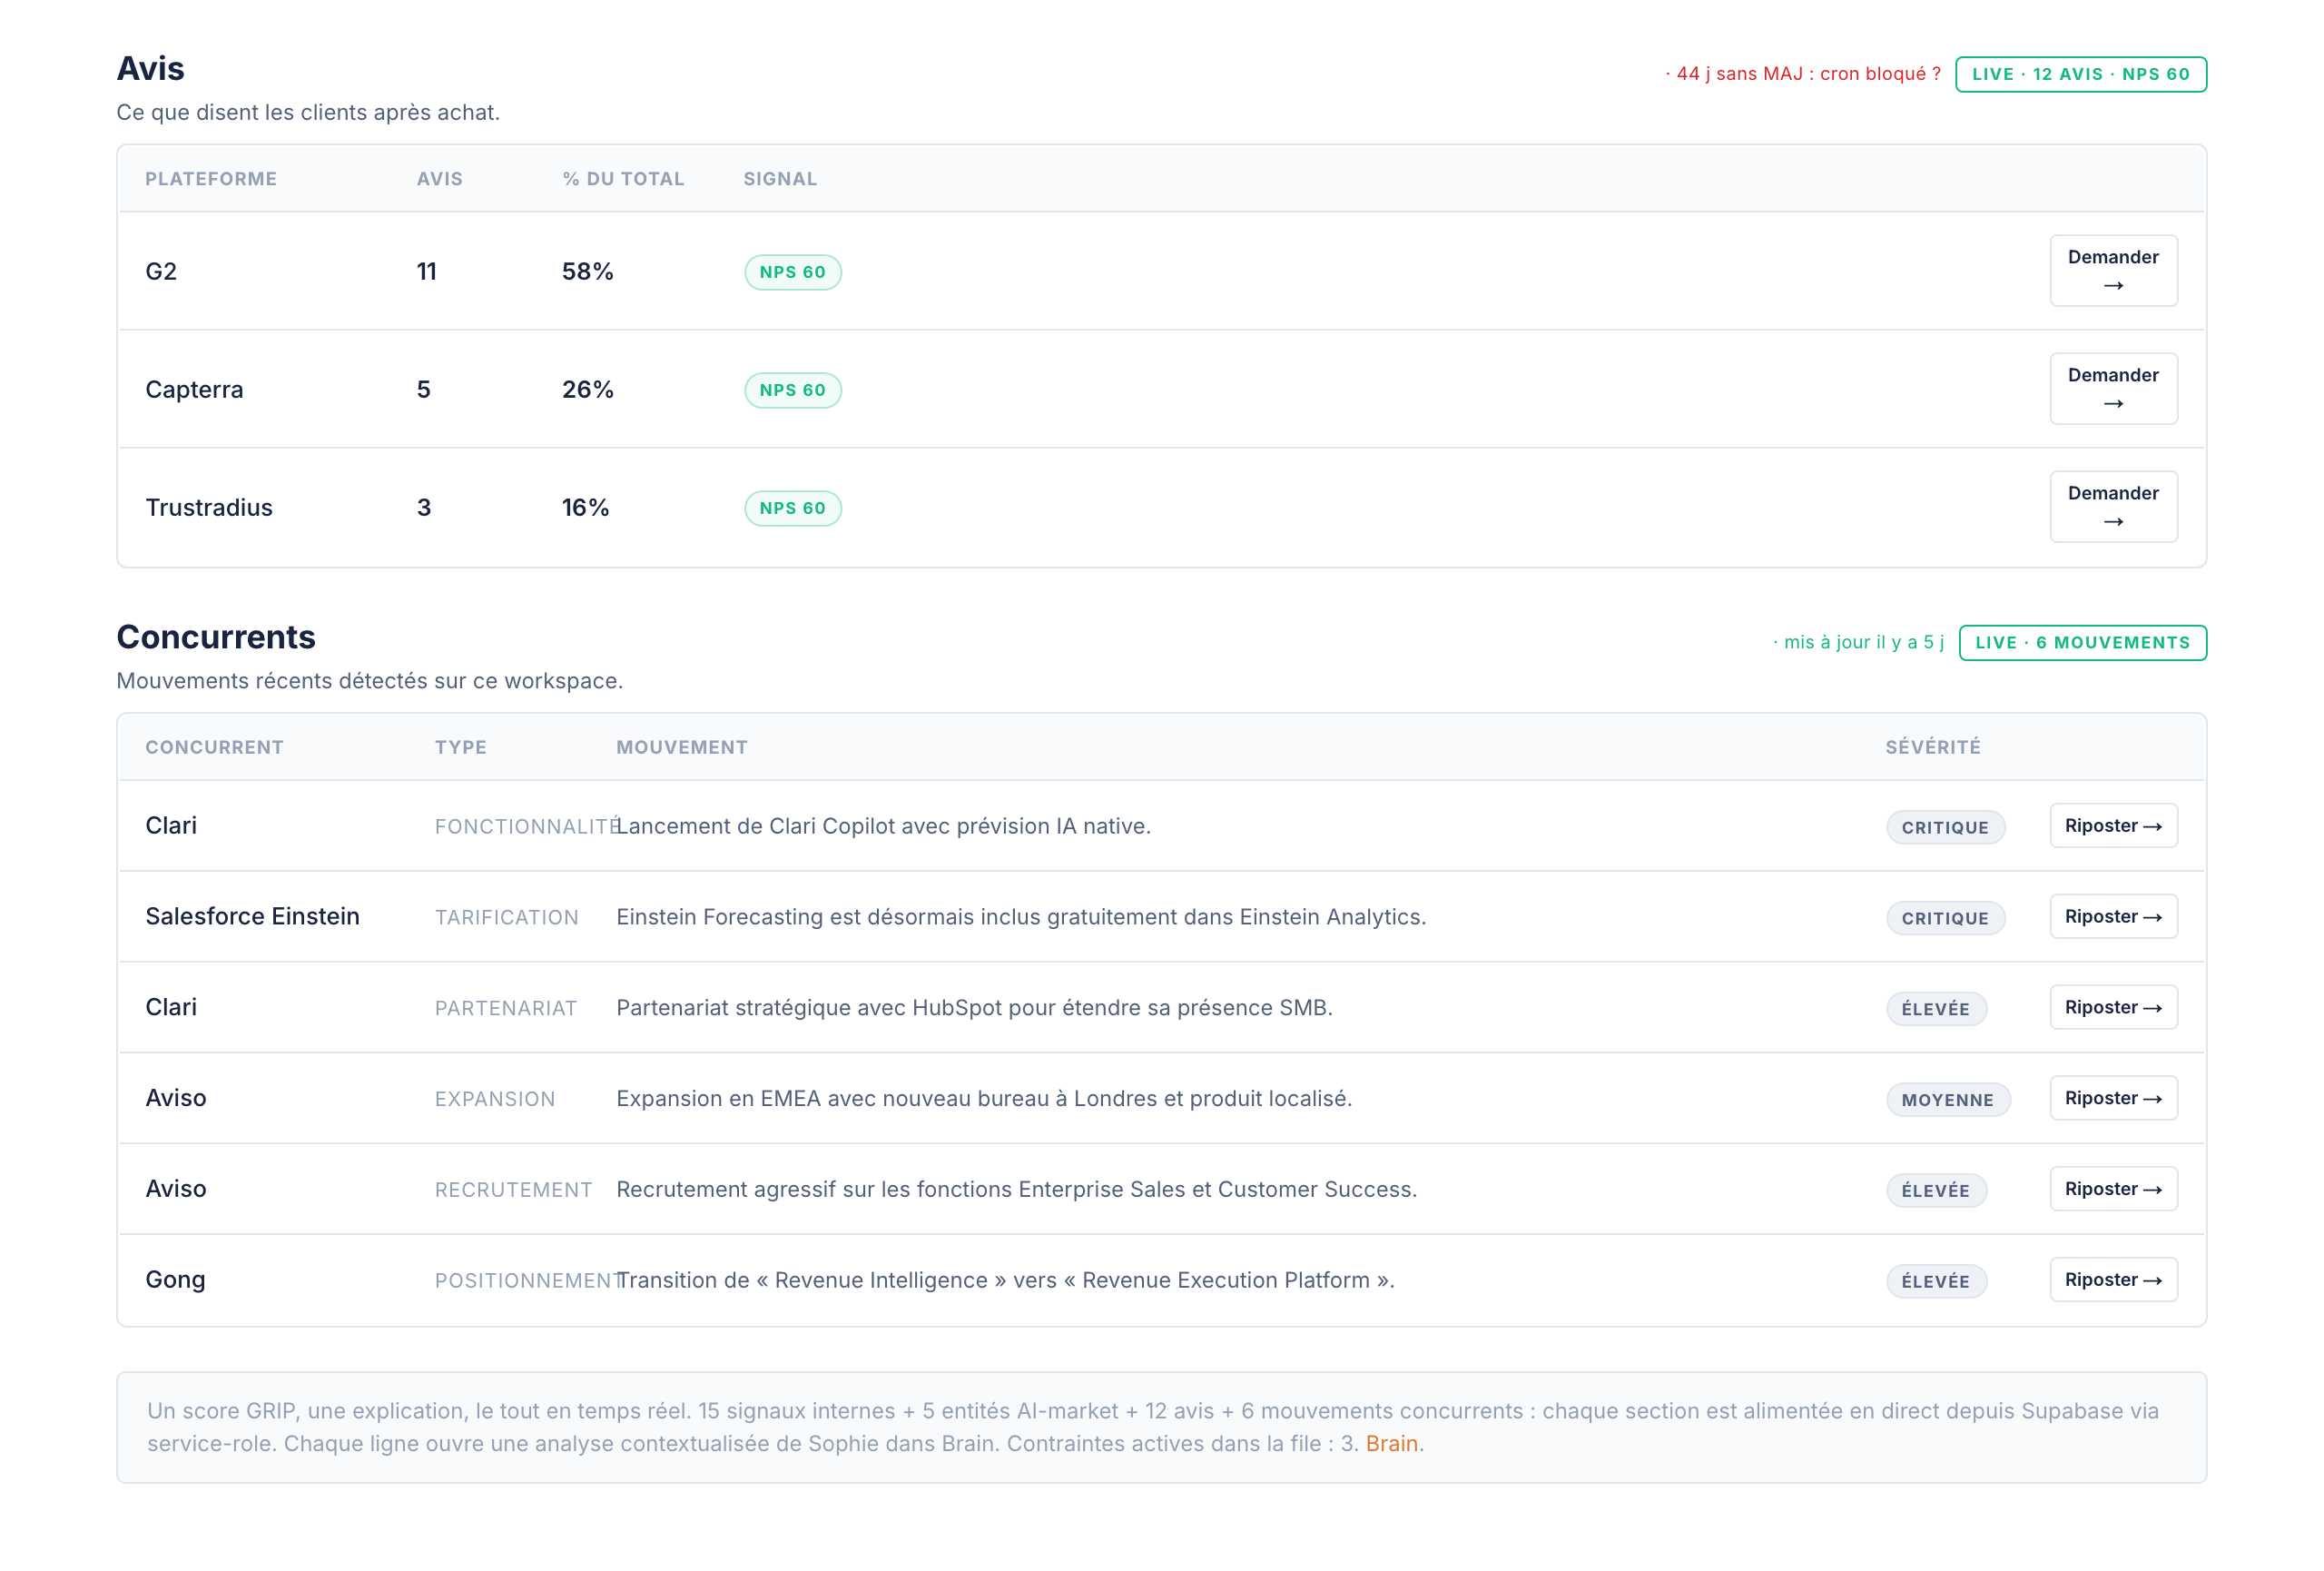
Task: Select the Trustradius platform cell
Action: click(209, 507)
